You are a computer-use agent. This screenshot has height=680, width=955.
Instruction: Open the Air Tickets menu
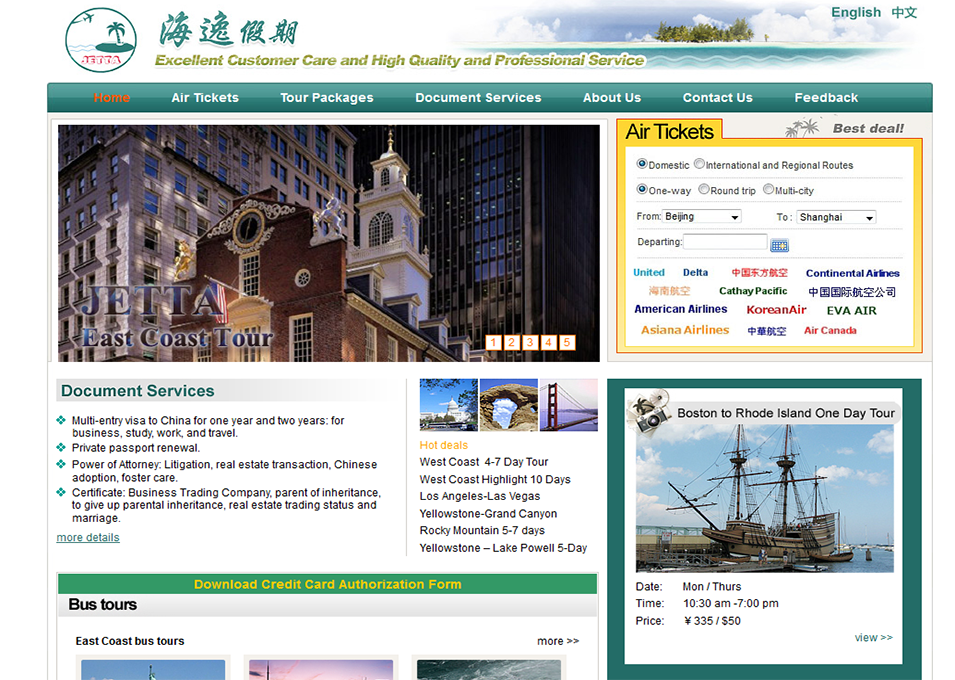(205, 97)
